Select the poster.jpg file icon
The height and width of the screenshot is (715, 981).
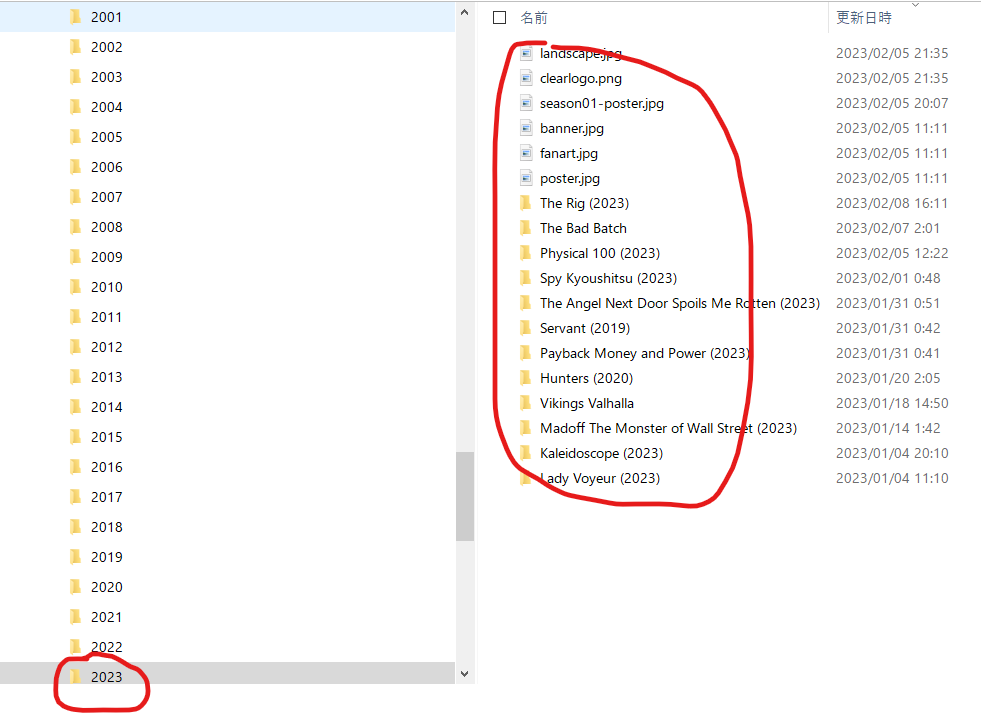click(x=526, y=178)
